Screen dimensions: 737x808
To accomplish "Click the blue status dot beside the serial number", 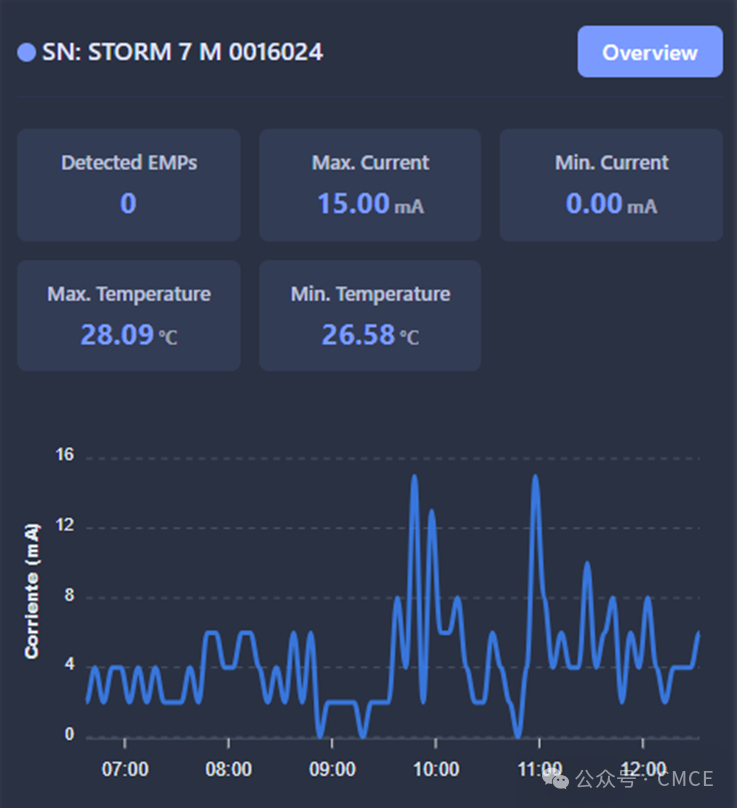I will click(27, 52).
